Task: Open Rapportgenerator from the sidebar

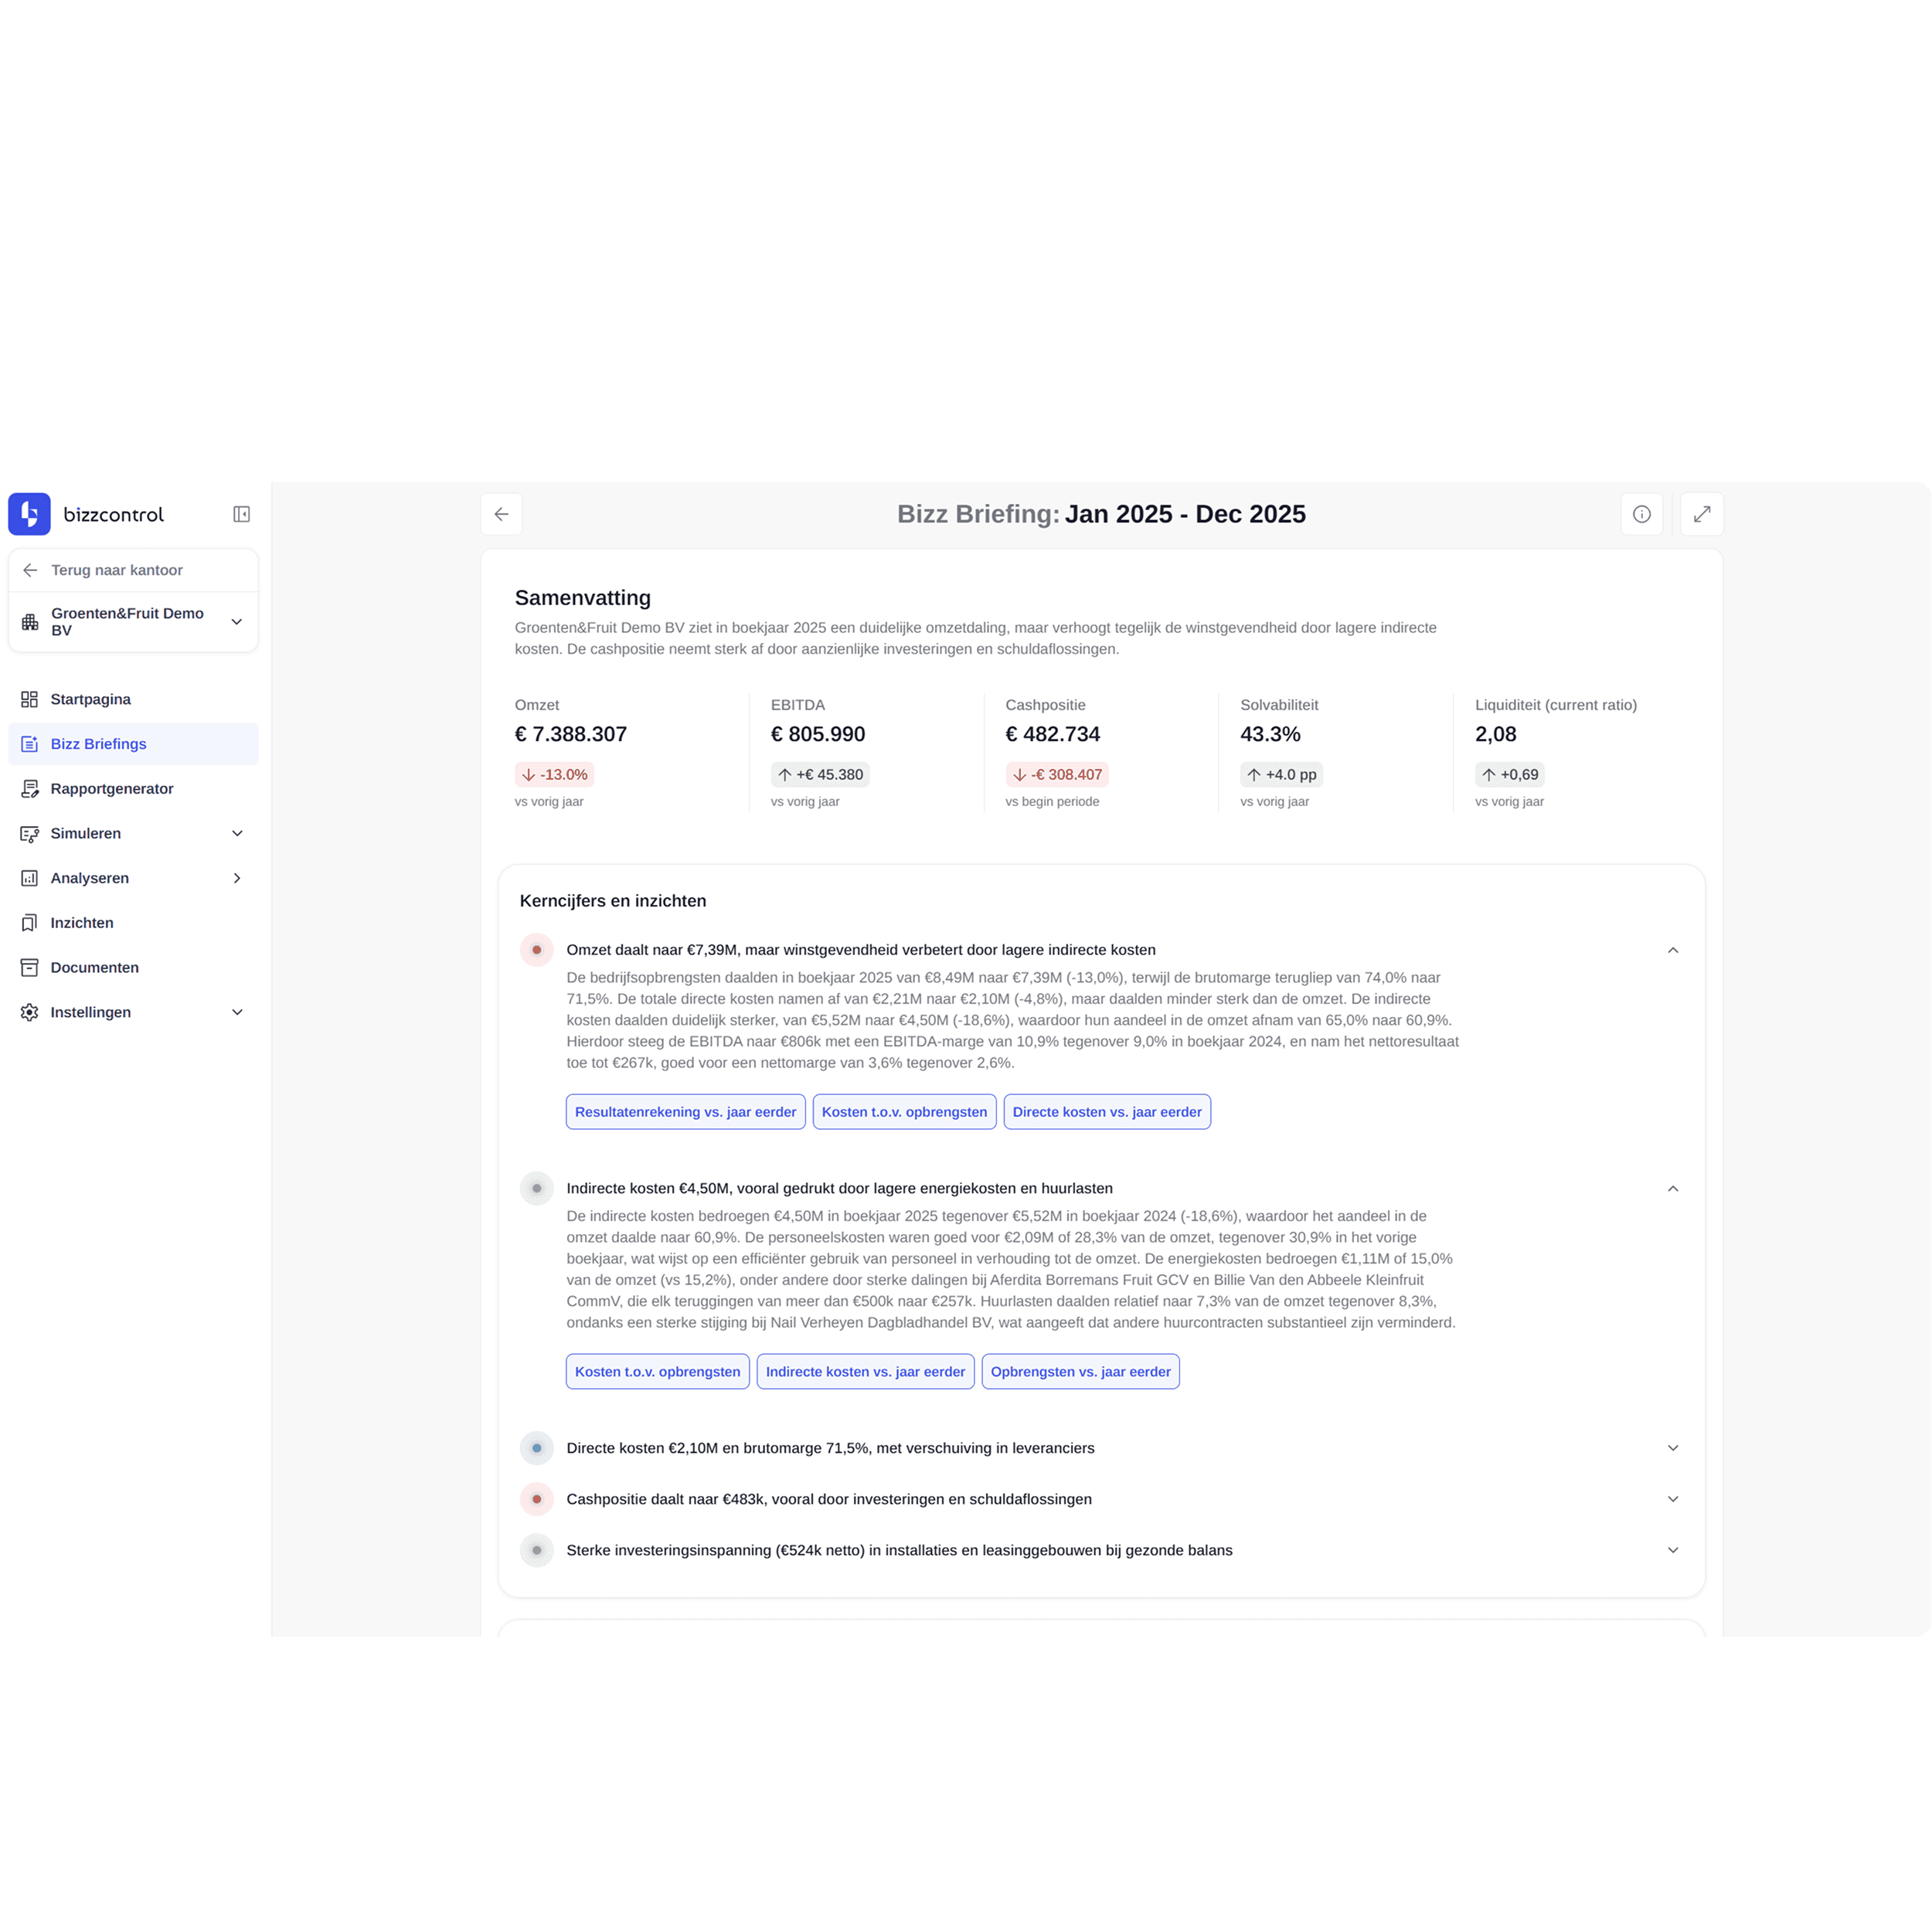Action: [111, 788]
